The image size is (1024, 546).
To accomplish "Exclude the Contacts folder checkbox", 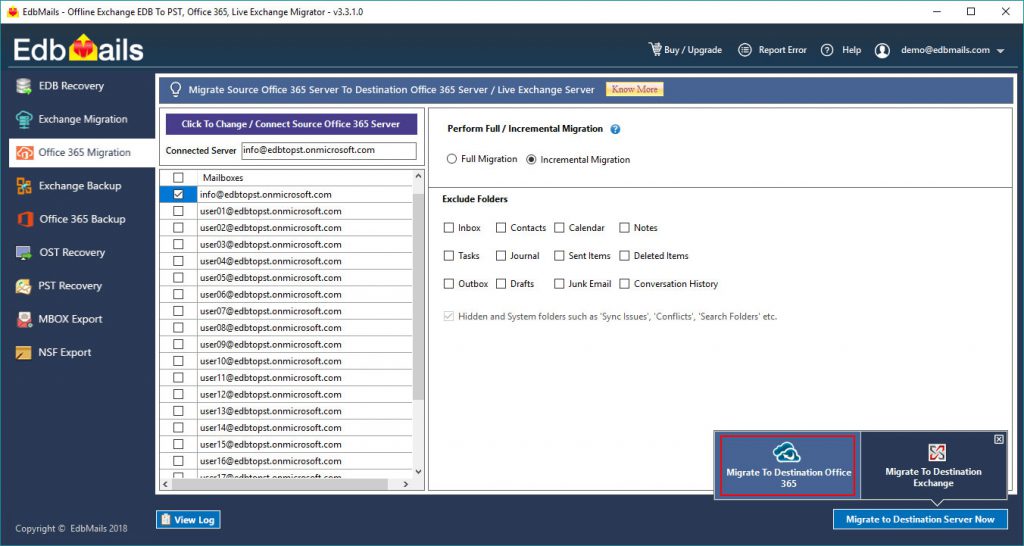I will (501, 228).
